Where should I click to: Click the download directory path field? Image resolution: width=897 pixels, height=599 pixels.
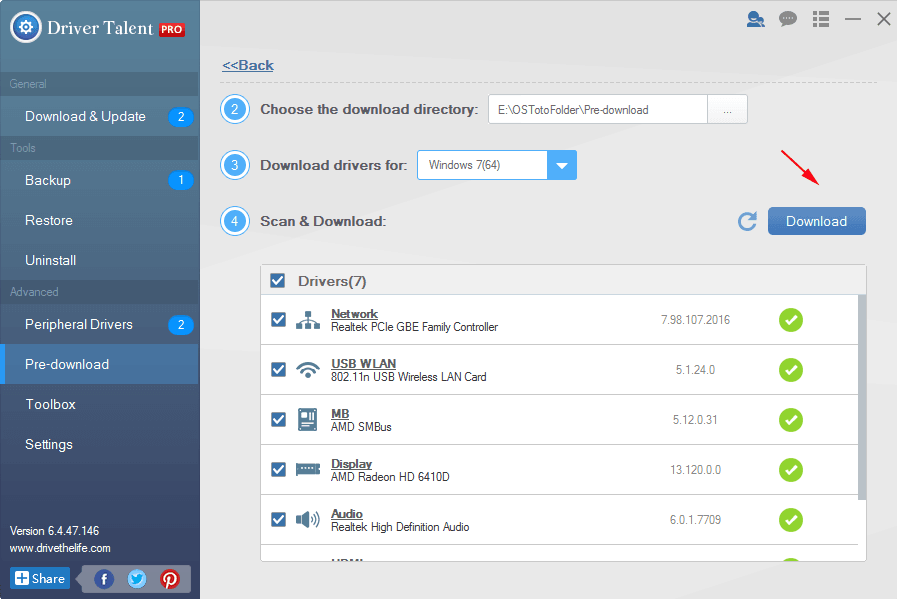598,109
